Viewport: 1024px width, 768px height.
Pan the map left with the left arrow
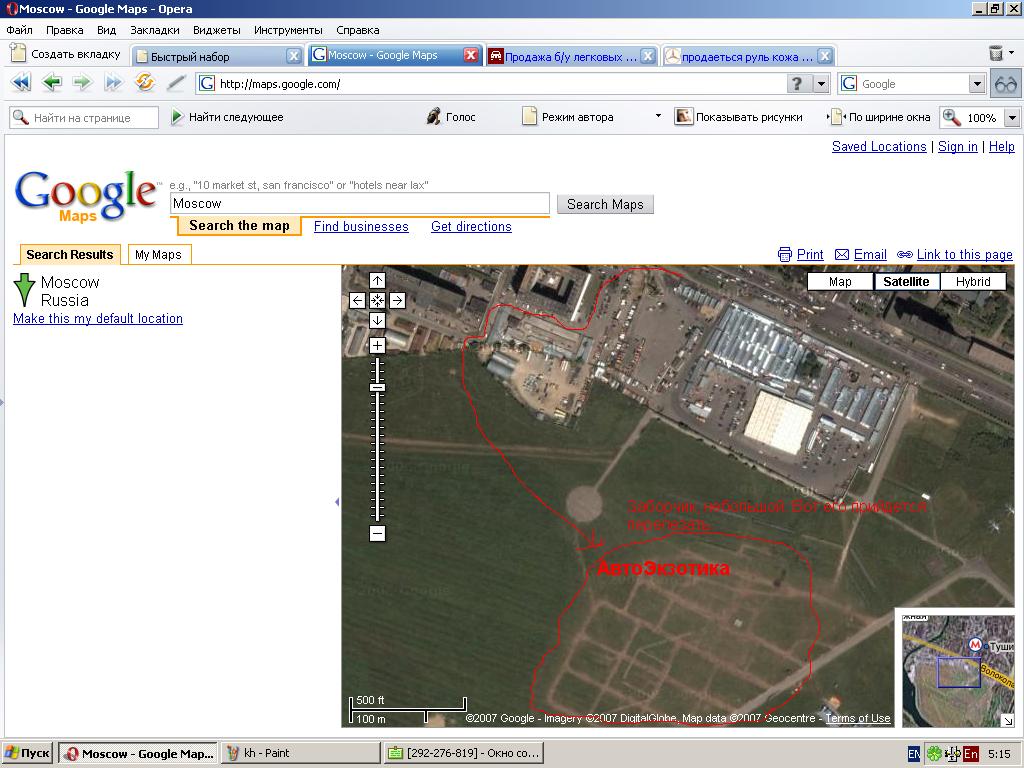point(357,300)
